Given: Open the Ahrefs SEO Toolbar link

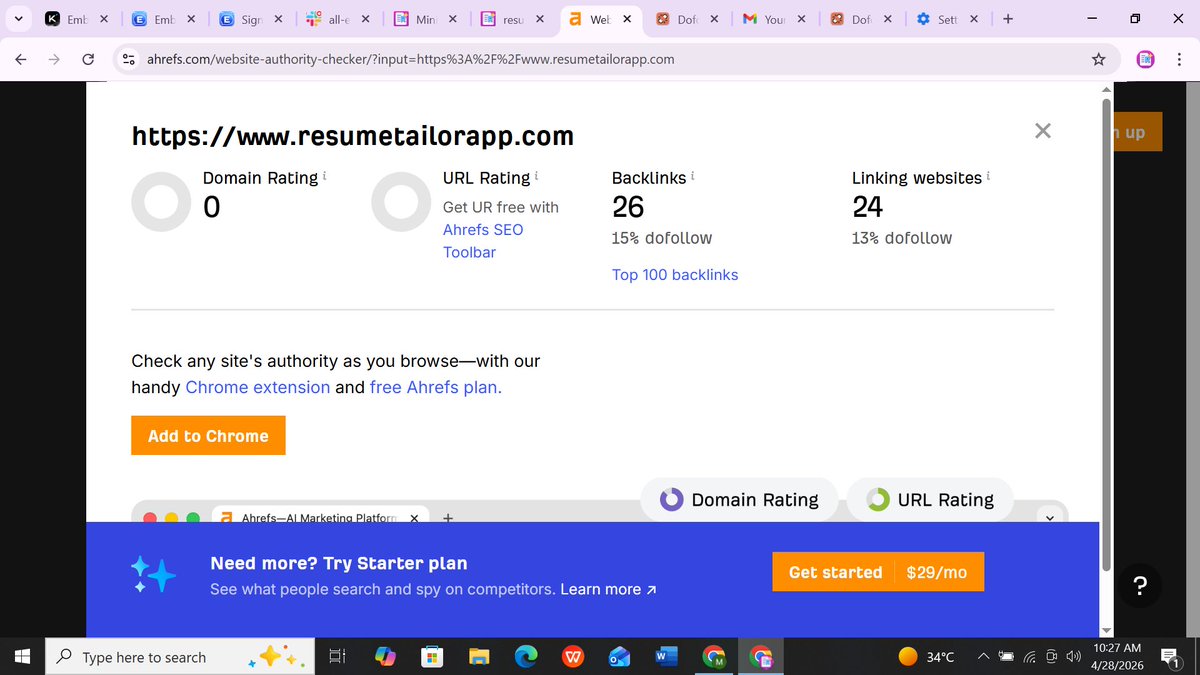Looking at the screenshot, I should [x=483, y=241].
